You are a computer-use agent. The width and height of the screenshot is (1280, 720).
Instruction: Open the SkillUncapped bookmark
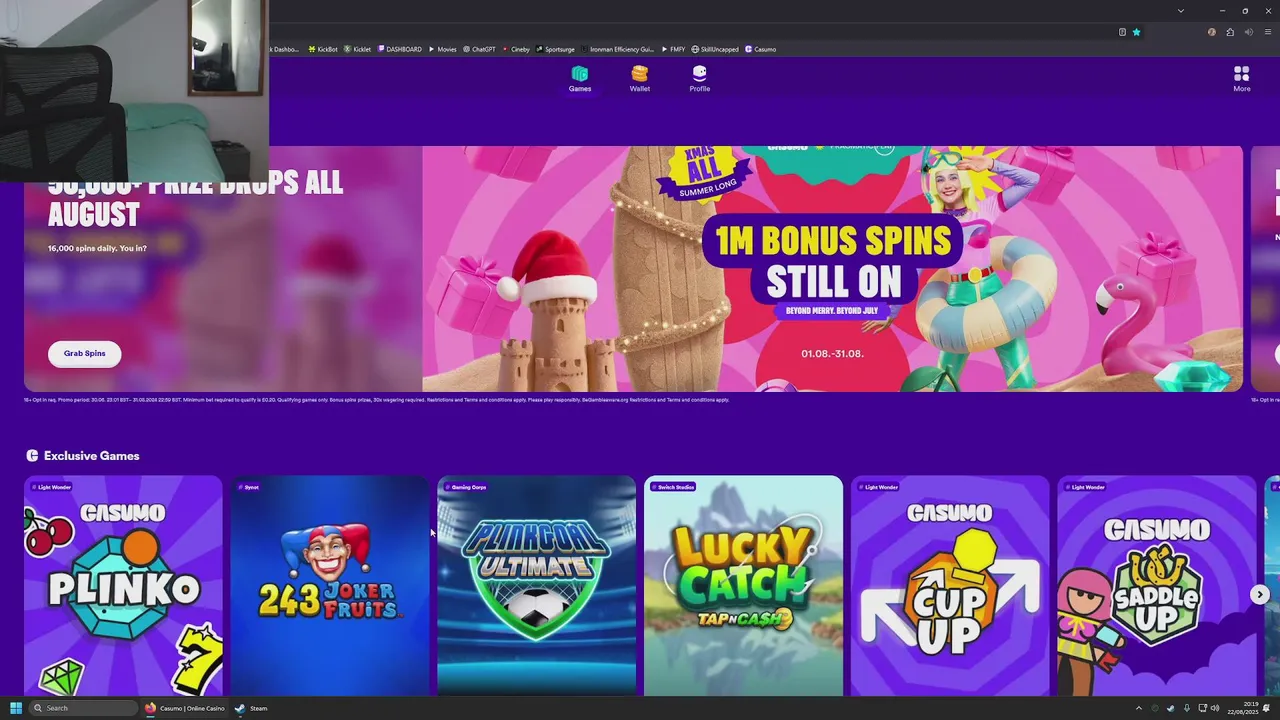716,49
